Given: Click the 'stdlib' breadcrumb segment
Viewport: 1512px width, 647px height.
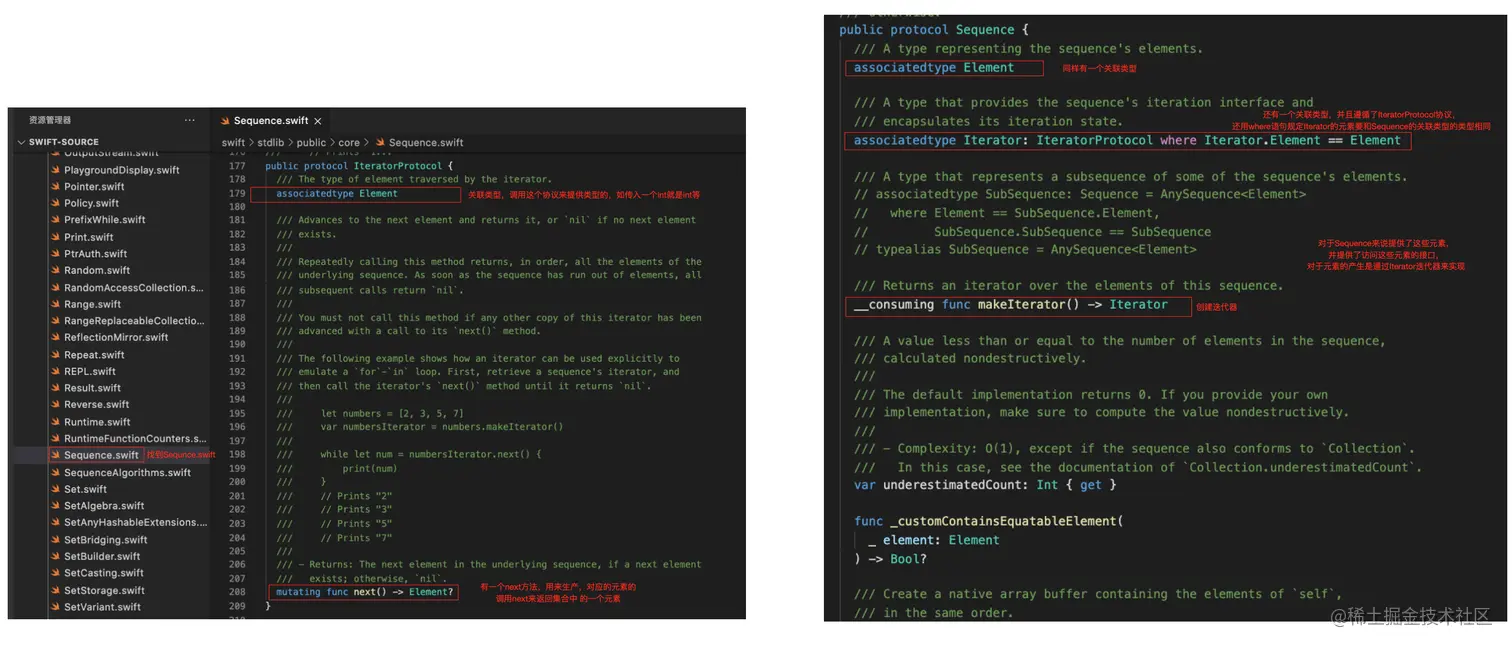Looking at the screenshot, I should point(271,143).
